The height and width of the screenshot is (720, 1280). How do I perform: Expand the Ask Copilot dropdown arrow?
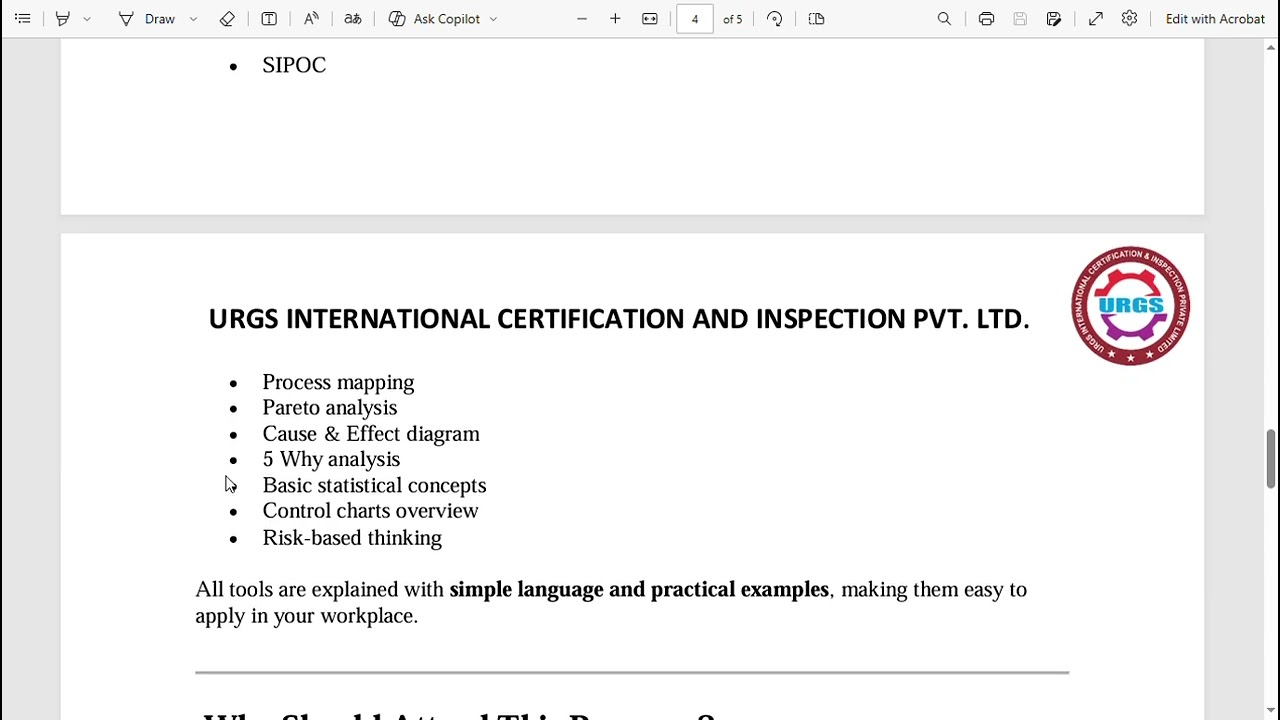click(493, 19)
